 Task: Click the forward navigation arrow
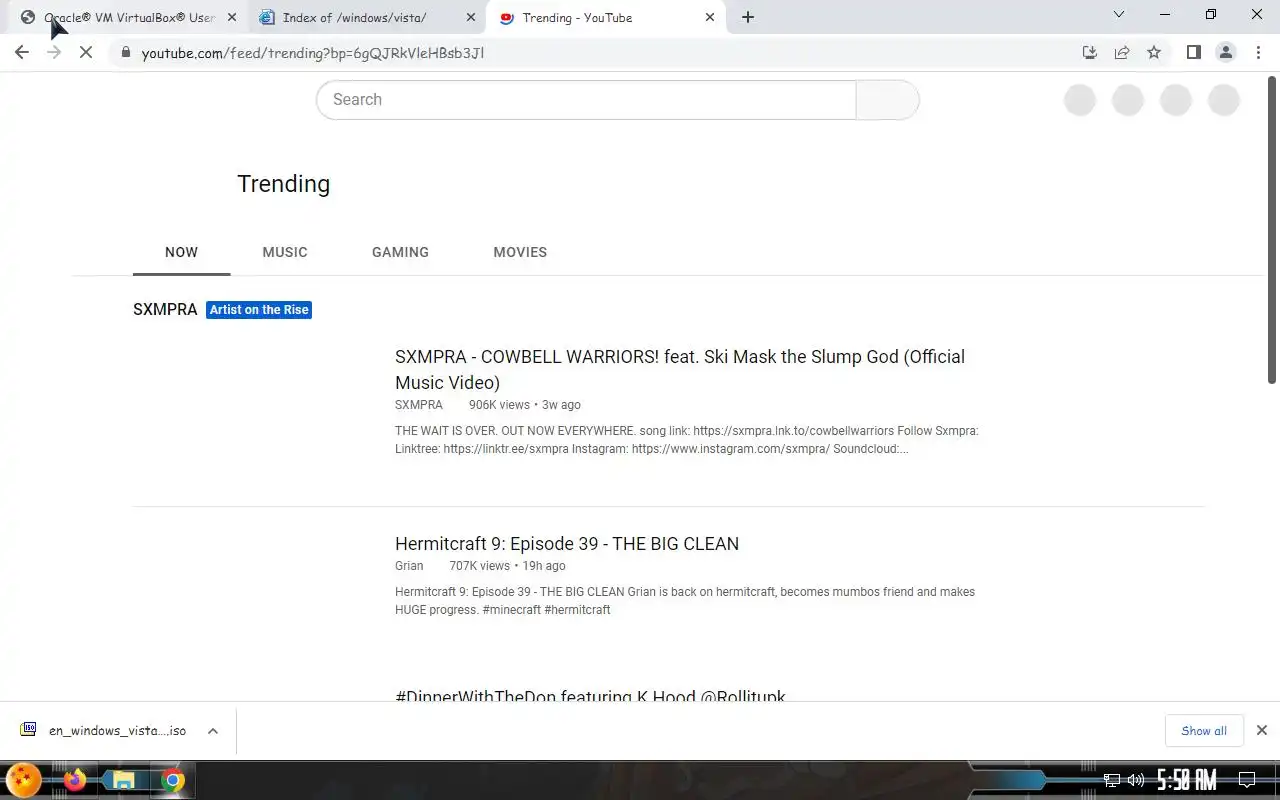pos(54,52)
